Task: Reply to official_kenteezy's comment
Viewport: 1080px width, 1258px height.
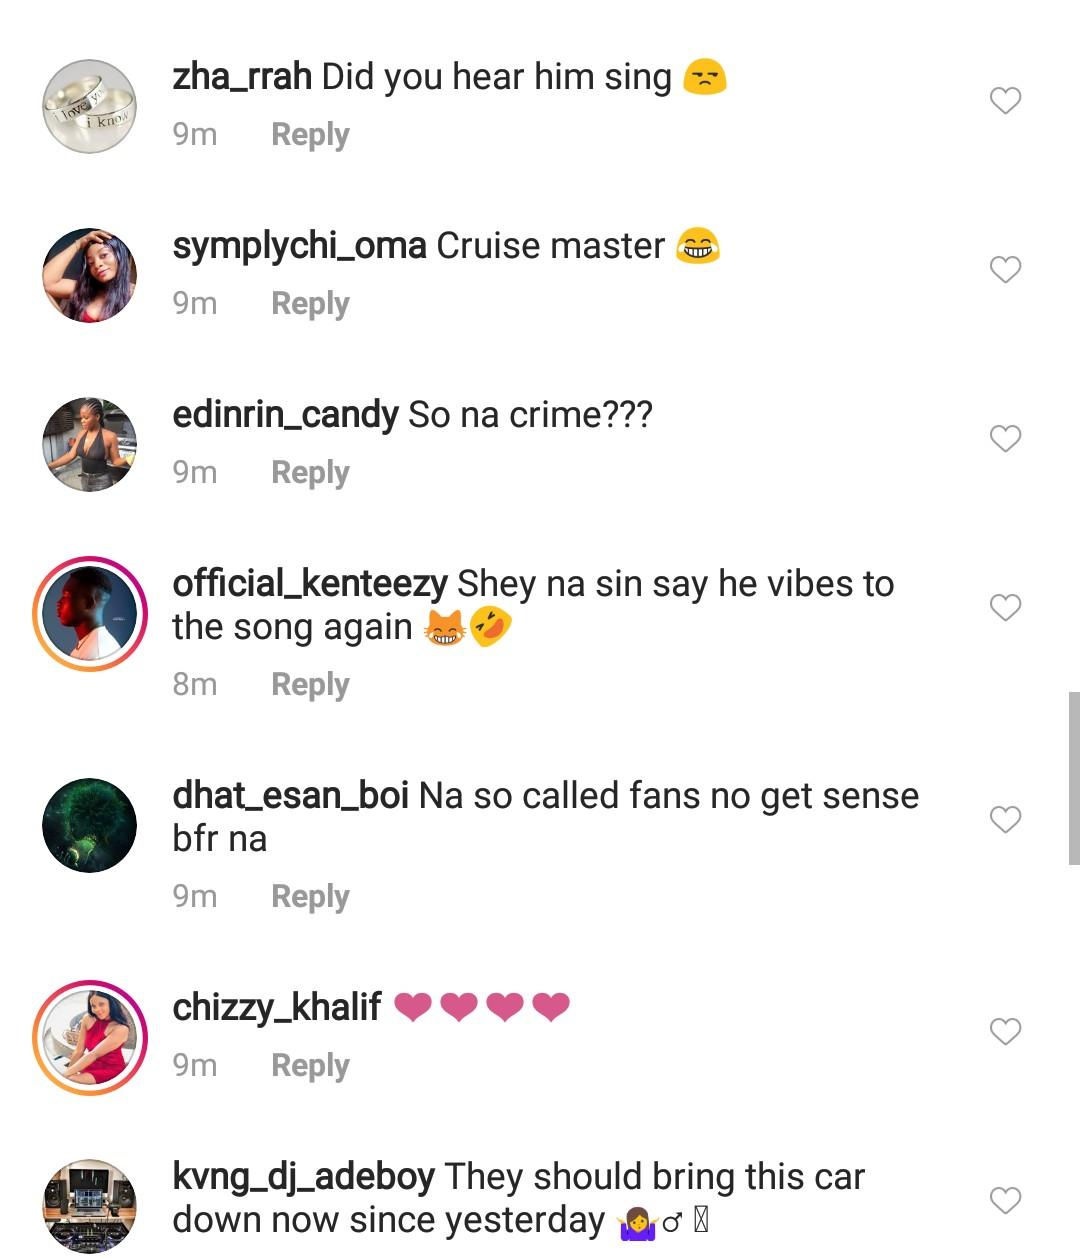Action: click(x=310, y=685)
